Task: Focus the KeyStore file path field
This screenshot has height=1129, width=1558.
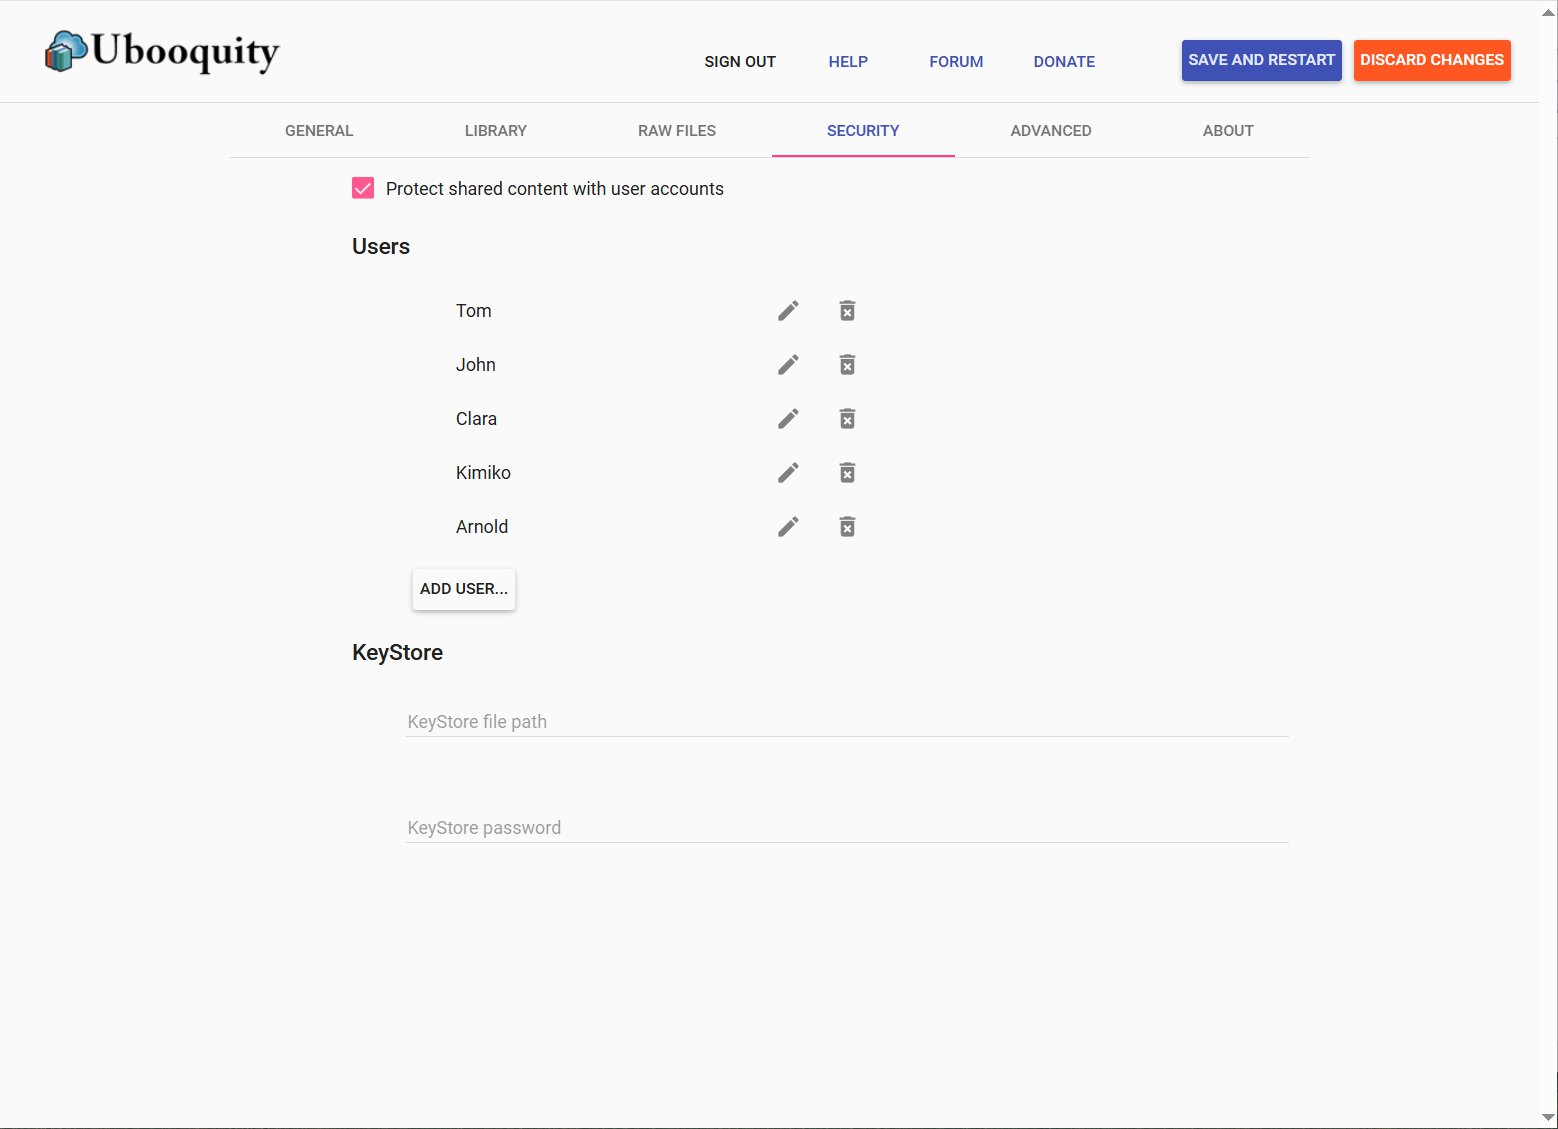Action: click(846, 722)
